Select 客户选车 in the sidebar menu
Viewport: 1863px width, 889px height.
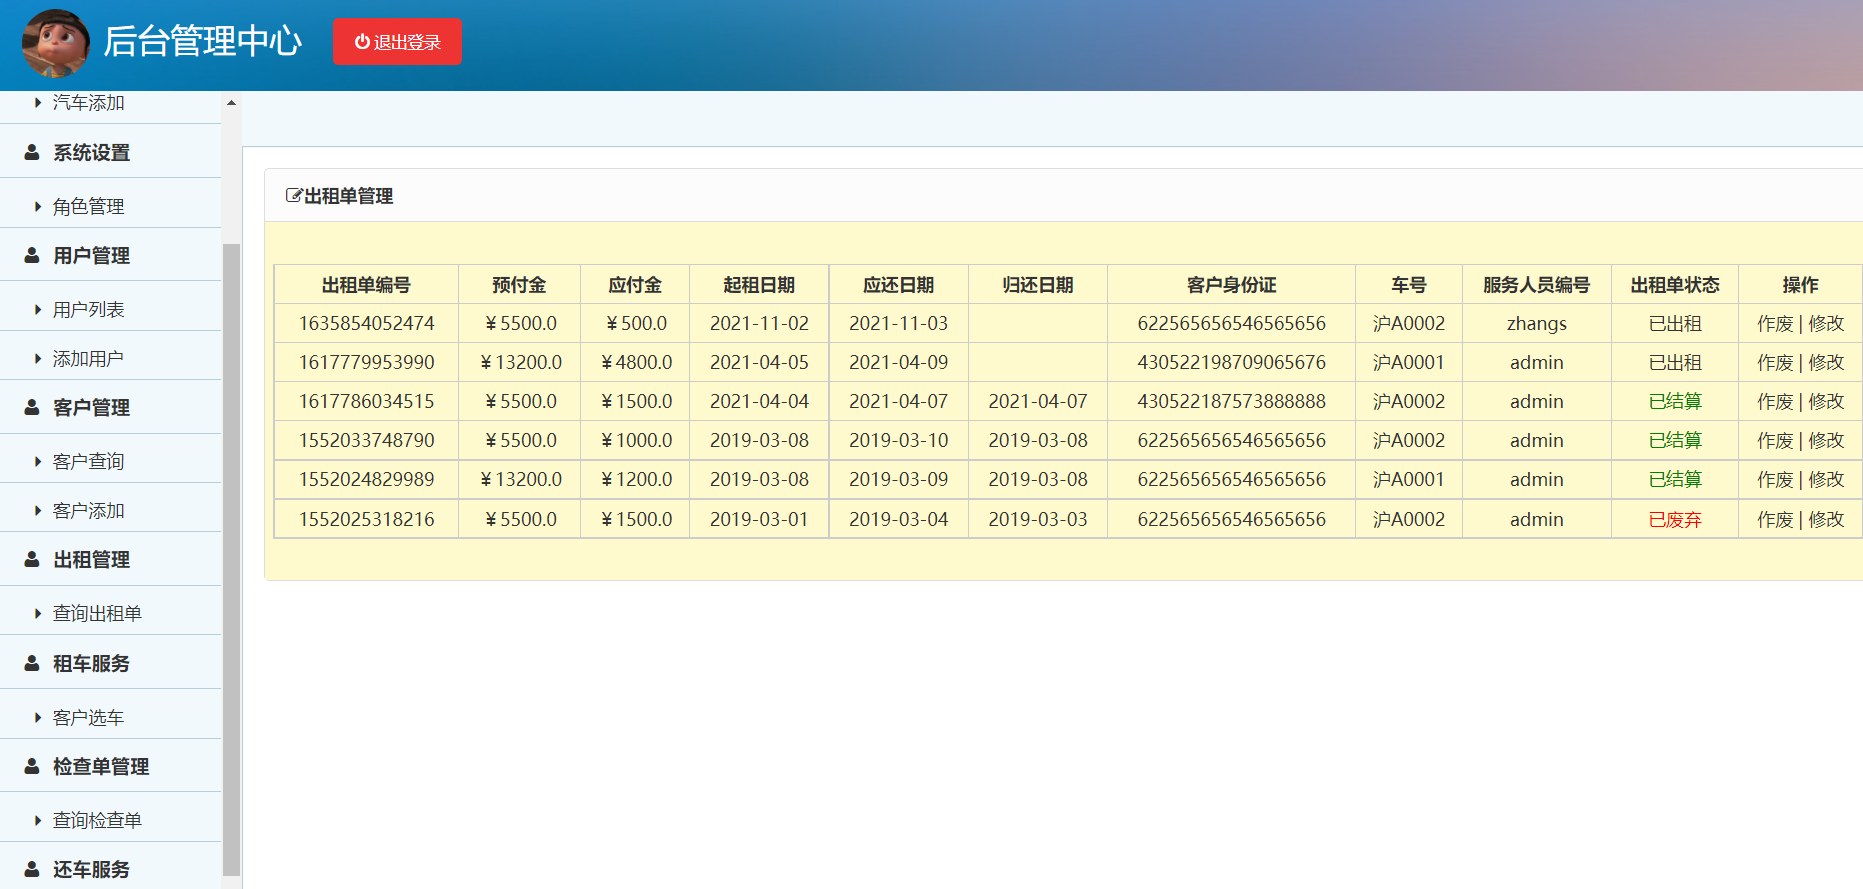click(88, 717)
